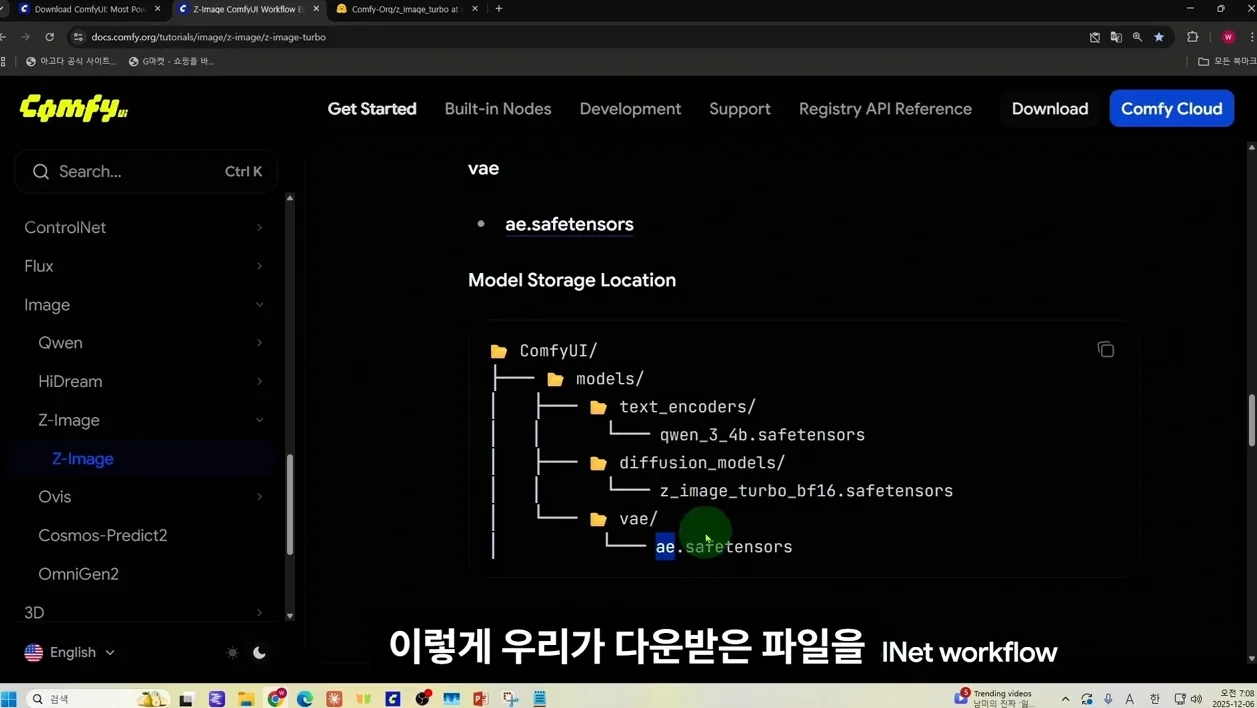
Task: Open PowerPoint from the taskbar
Action: point(481,698)
